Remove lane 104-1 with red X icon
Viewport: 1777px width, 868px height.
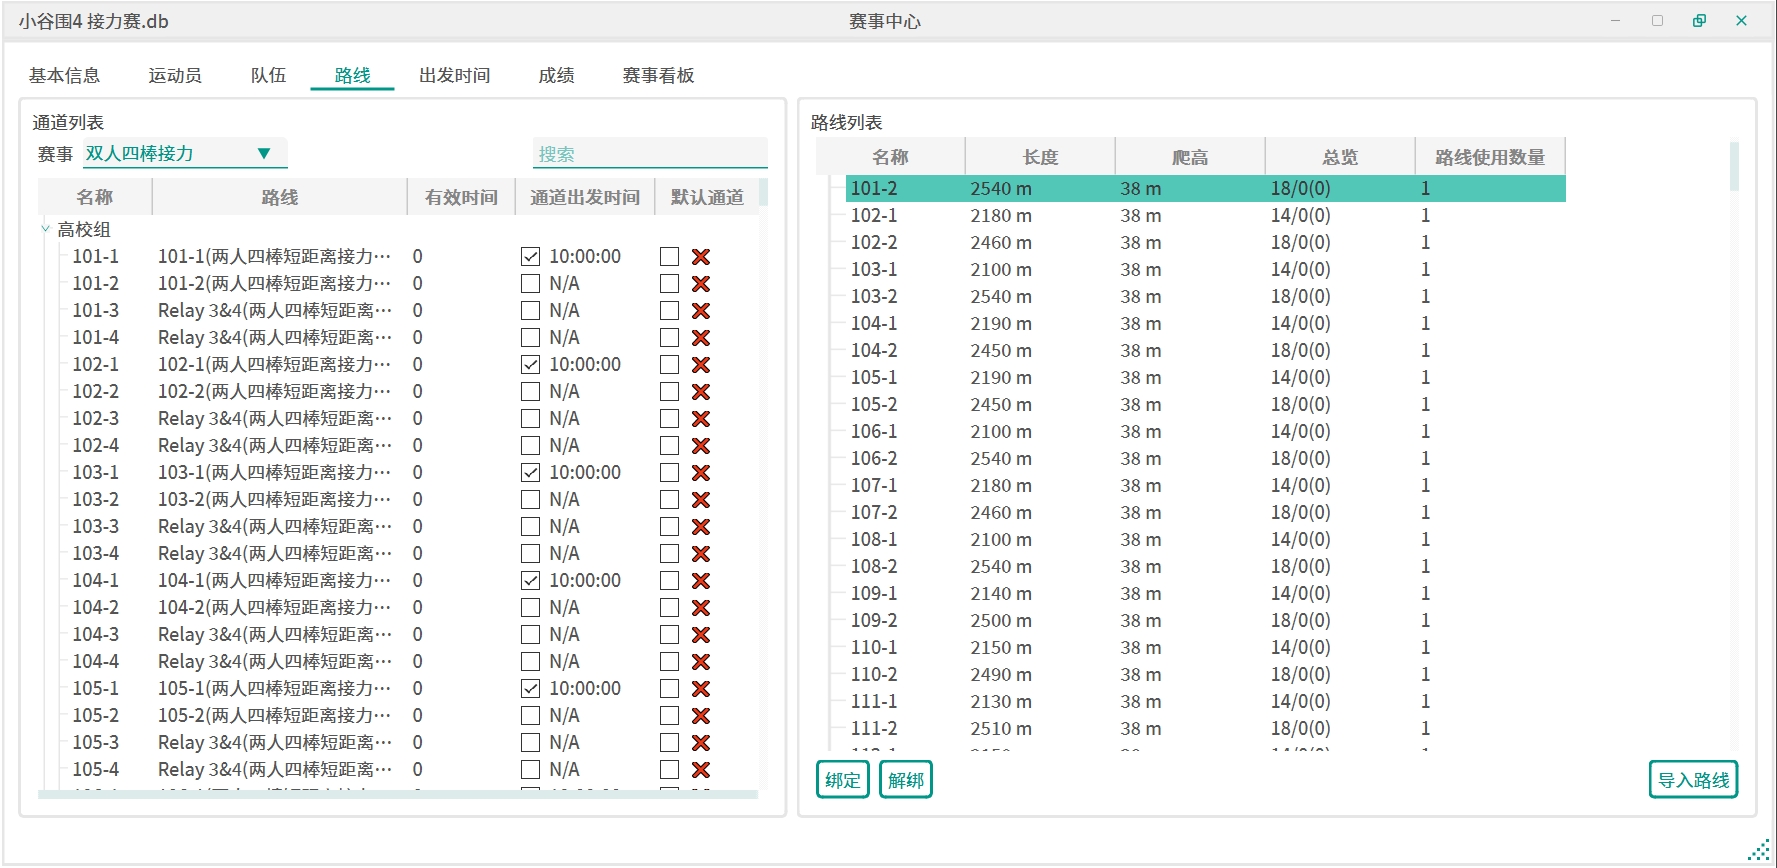pyautogui.click(x=701, y=581)
